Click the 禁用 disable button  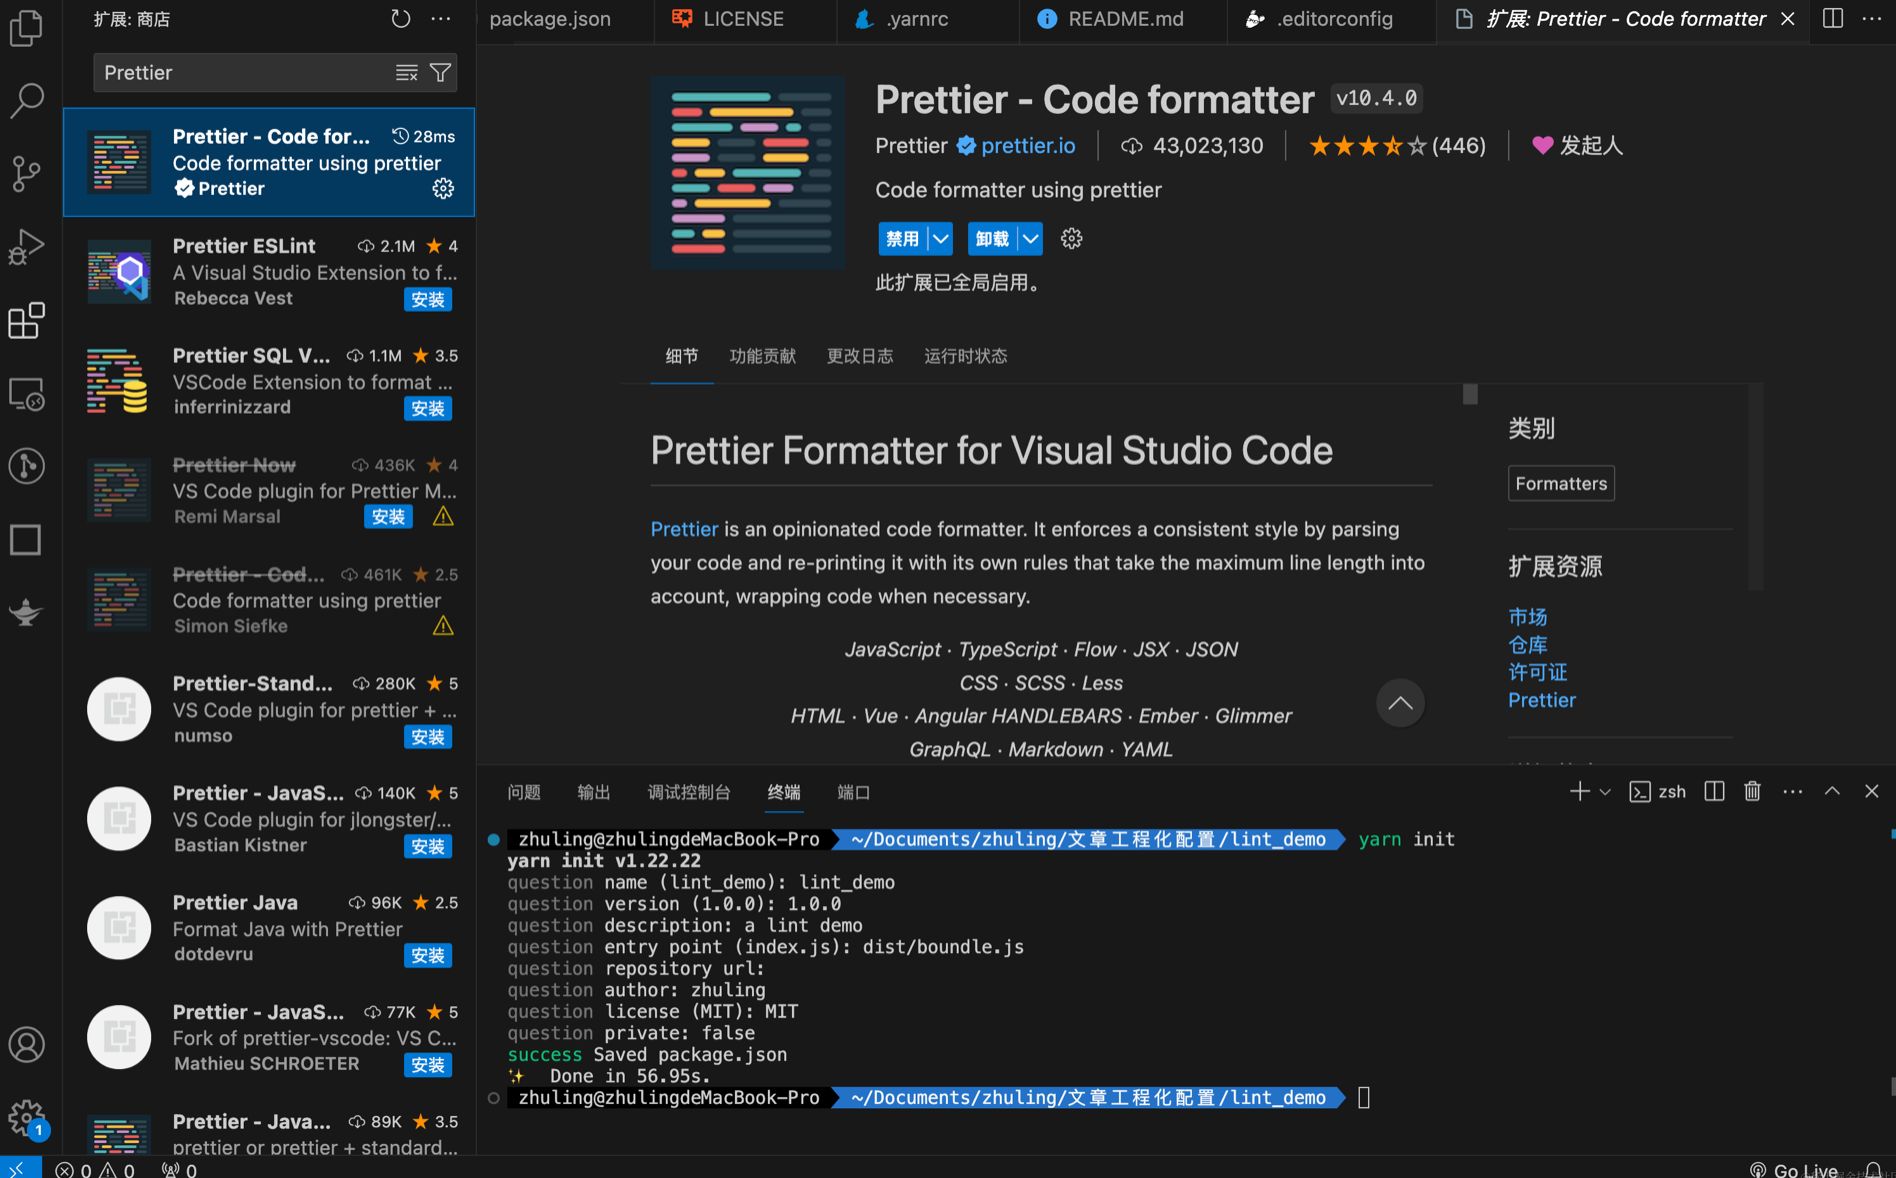point(903,239)
